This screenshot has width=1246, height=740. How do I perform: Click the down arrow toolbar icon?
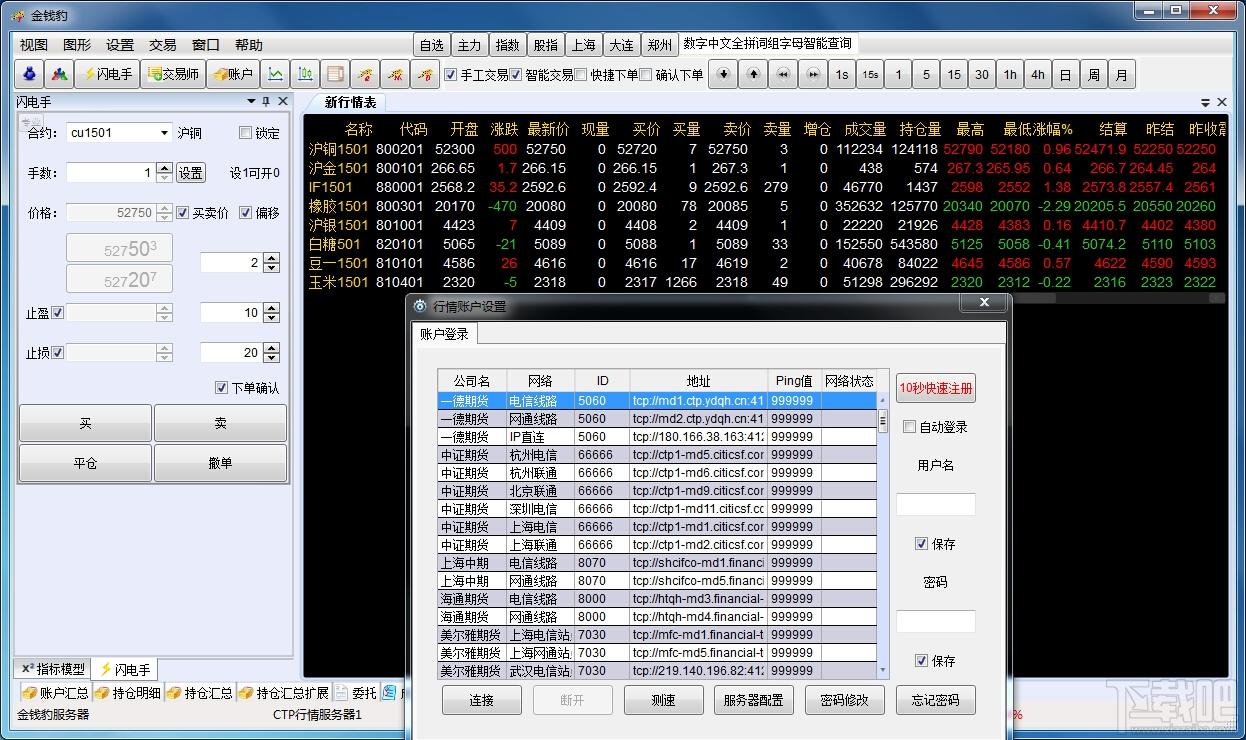(723, 74)
